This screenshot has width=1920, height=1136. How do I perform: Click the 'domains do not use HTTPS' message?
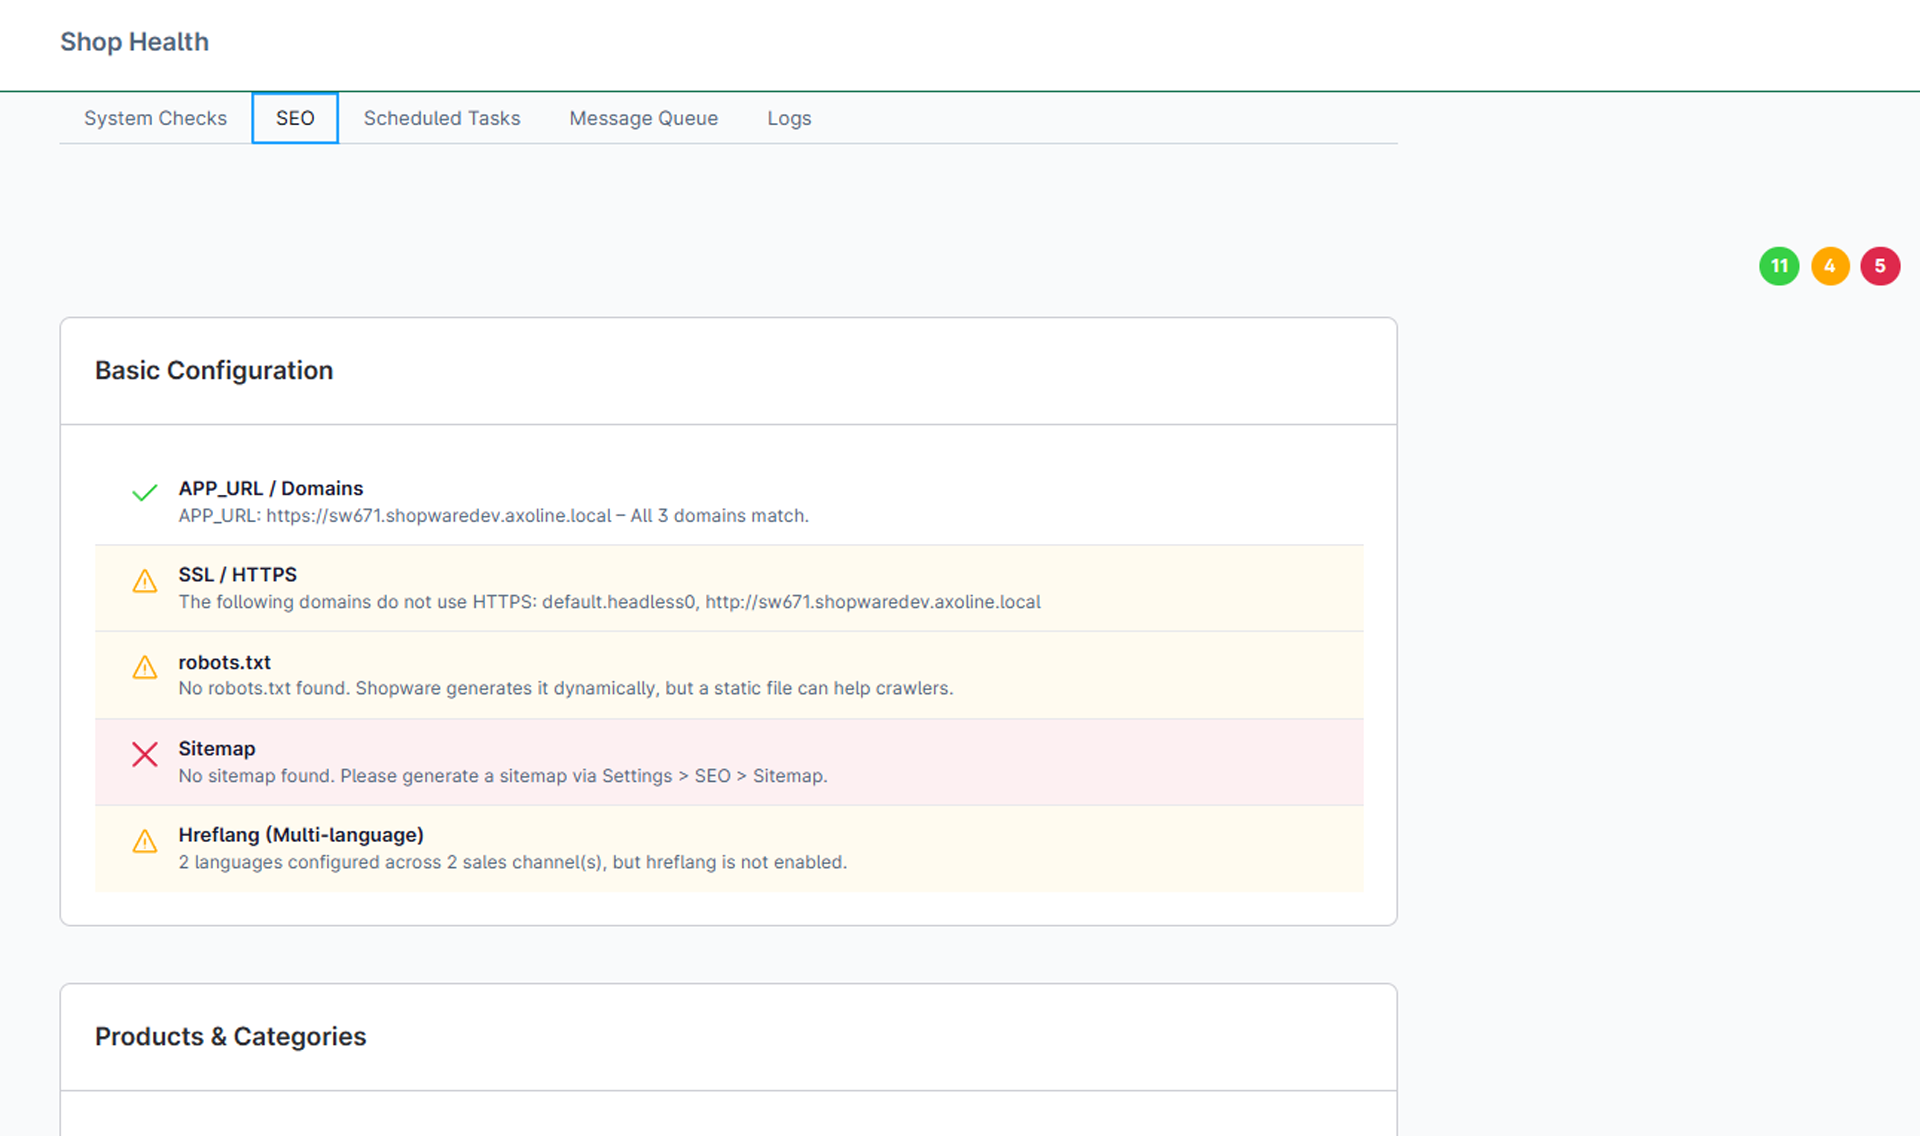[610, 602]
